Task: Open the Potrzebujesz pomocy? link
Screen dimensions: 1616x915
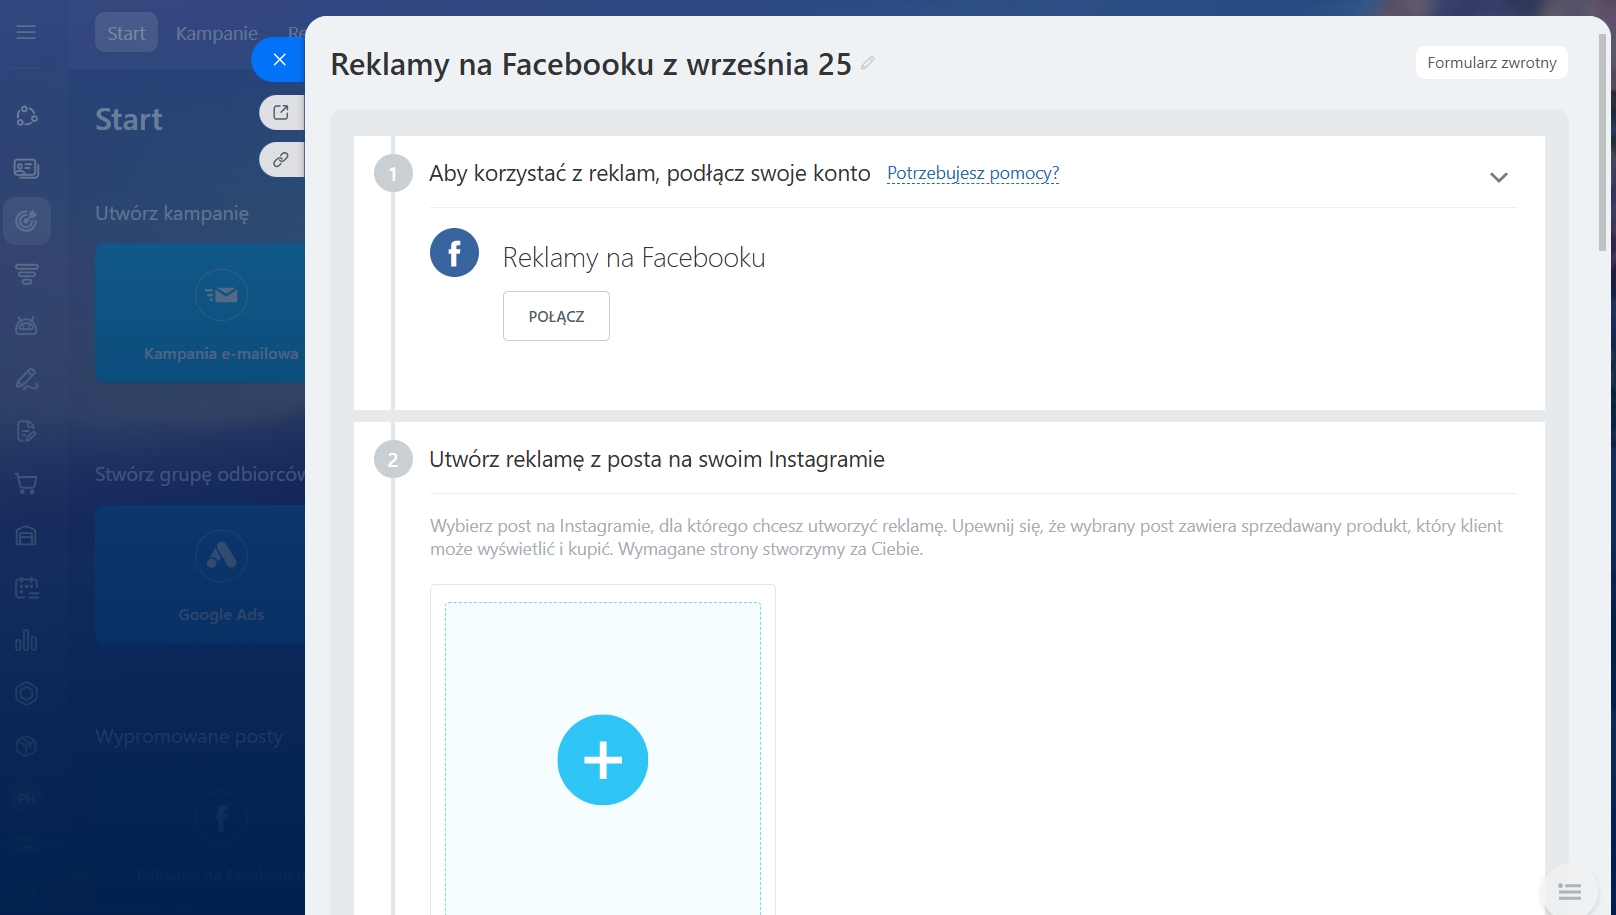Action: (972, 173)
